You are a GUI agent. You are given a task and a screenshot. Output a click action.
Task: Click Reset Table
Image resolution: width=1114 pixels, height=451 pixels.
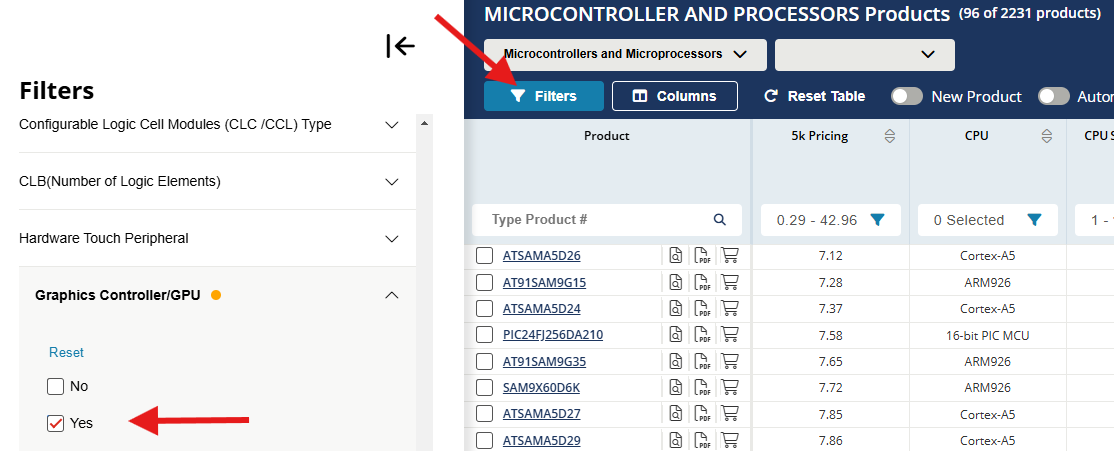tap(814, 96)
